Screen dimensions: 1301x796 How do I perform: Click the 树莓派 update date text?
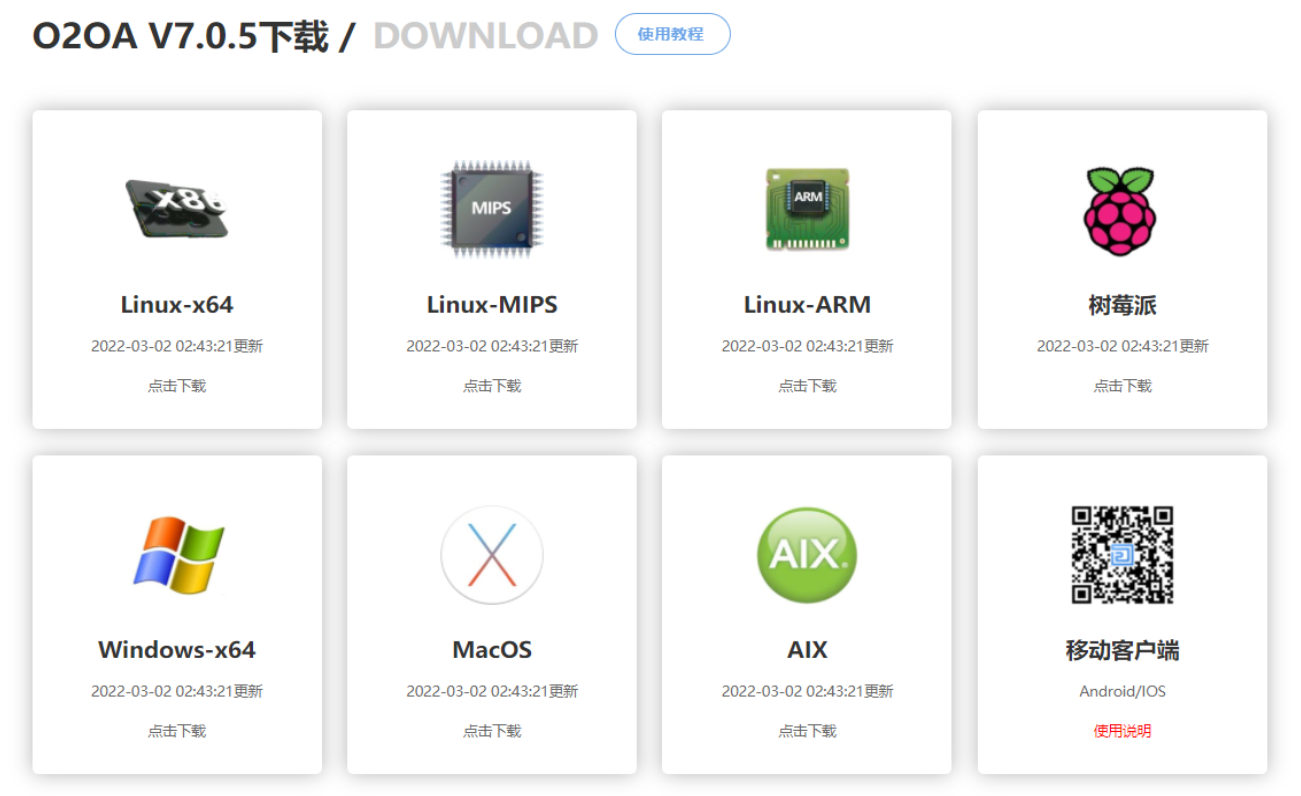coord(1122,346)
